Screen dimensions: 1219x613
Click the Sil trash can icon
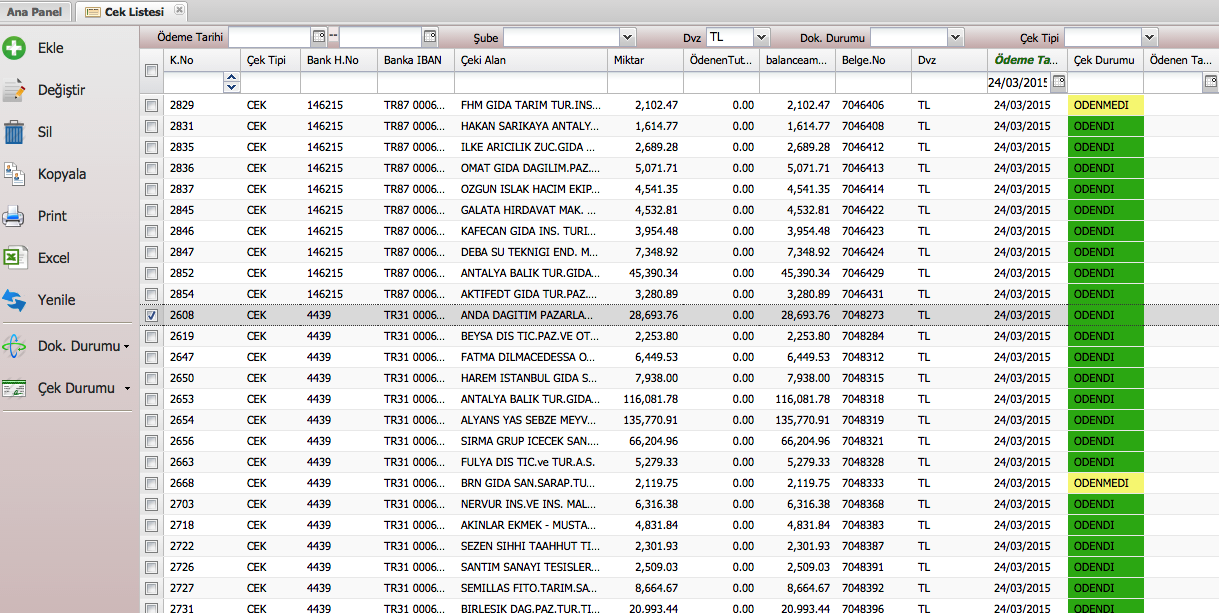14,132
